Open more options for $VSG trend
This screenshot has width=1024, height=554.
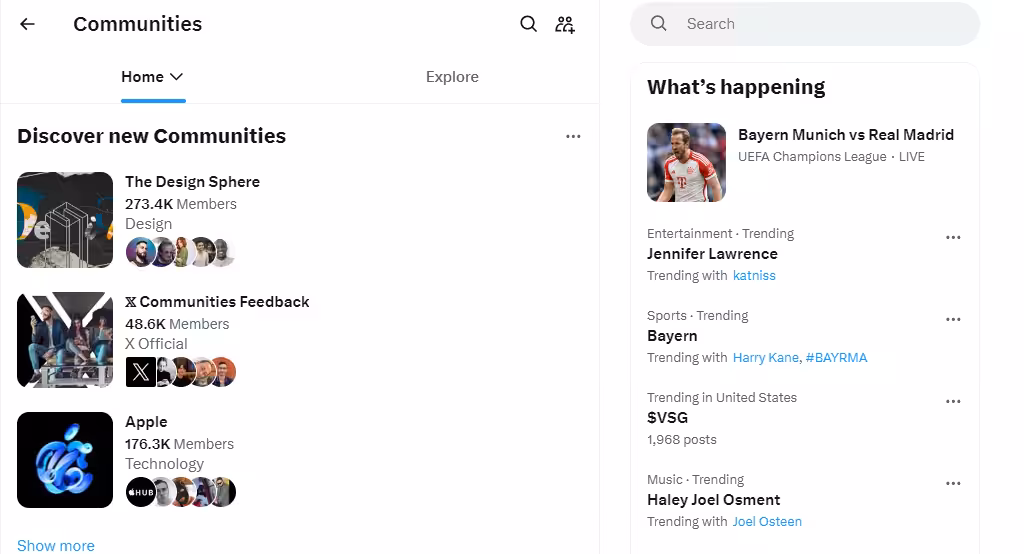(953, 401)
